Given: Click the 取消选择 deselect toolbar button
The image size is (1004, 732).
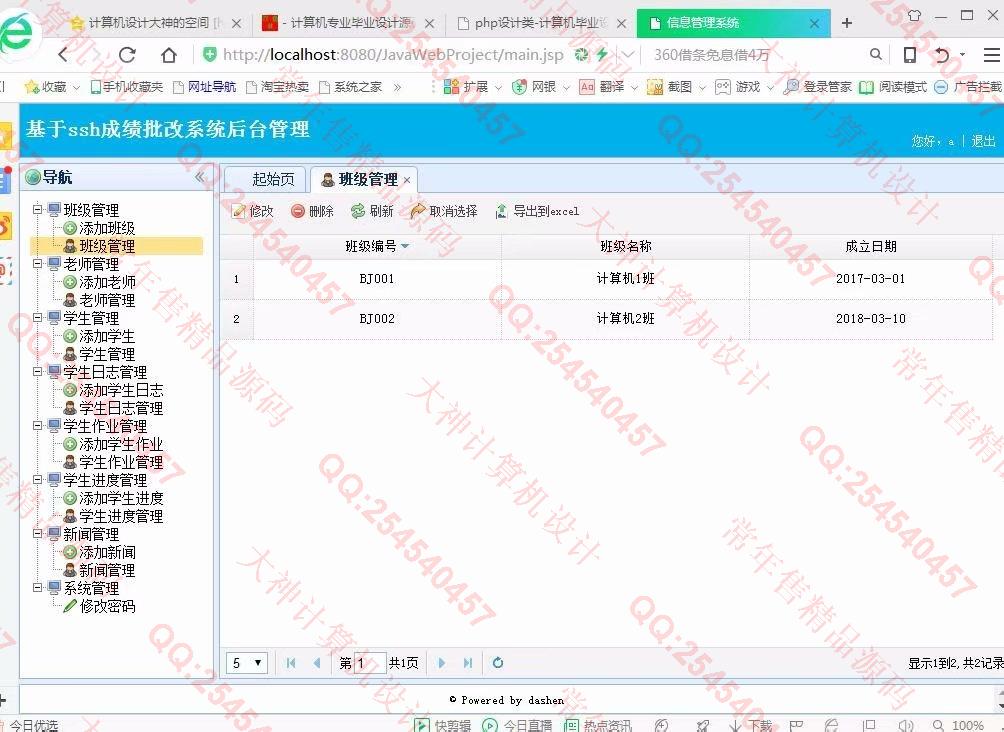Looking at the screenshot, I should coord(444,211).
